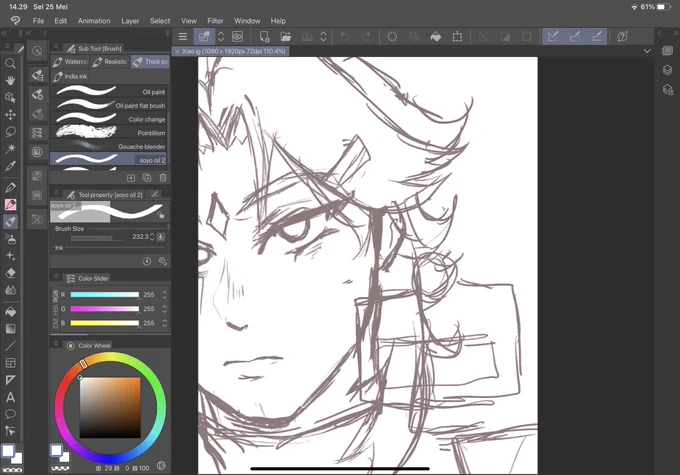680x475 pixels.
Task: Select the Eraser tool
Action: pos(10,273)
